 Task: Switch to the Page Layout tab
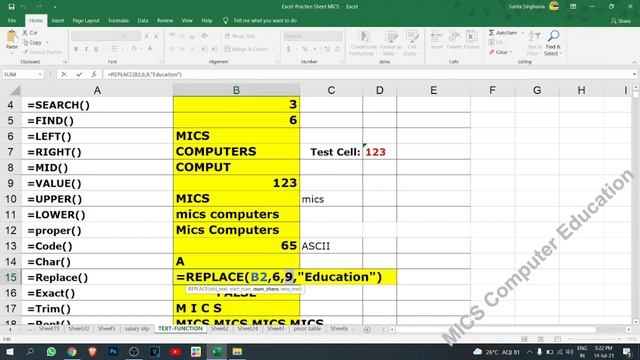[86, 20]
